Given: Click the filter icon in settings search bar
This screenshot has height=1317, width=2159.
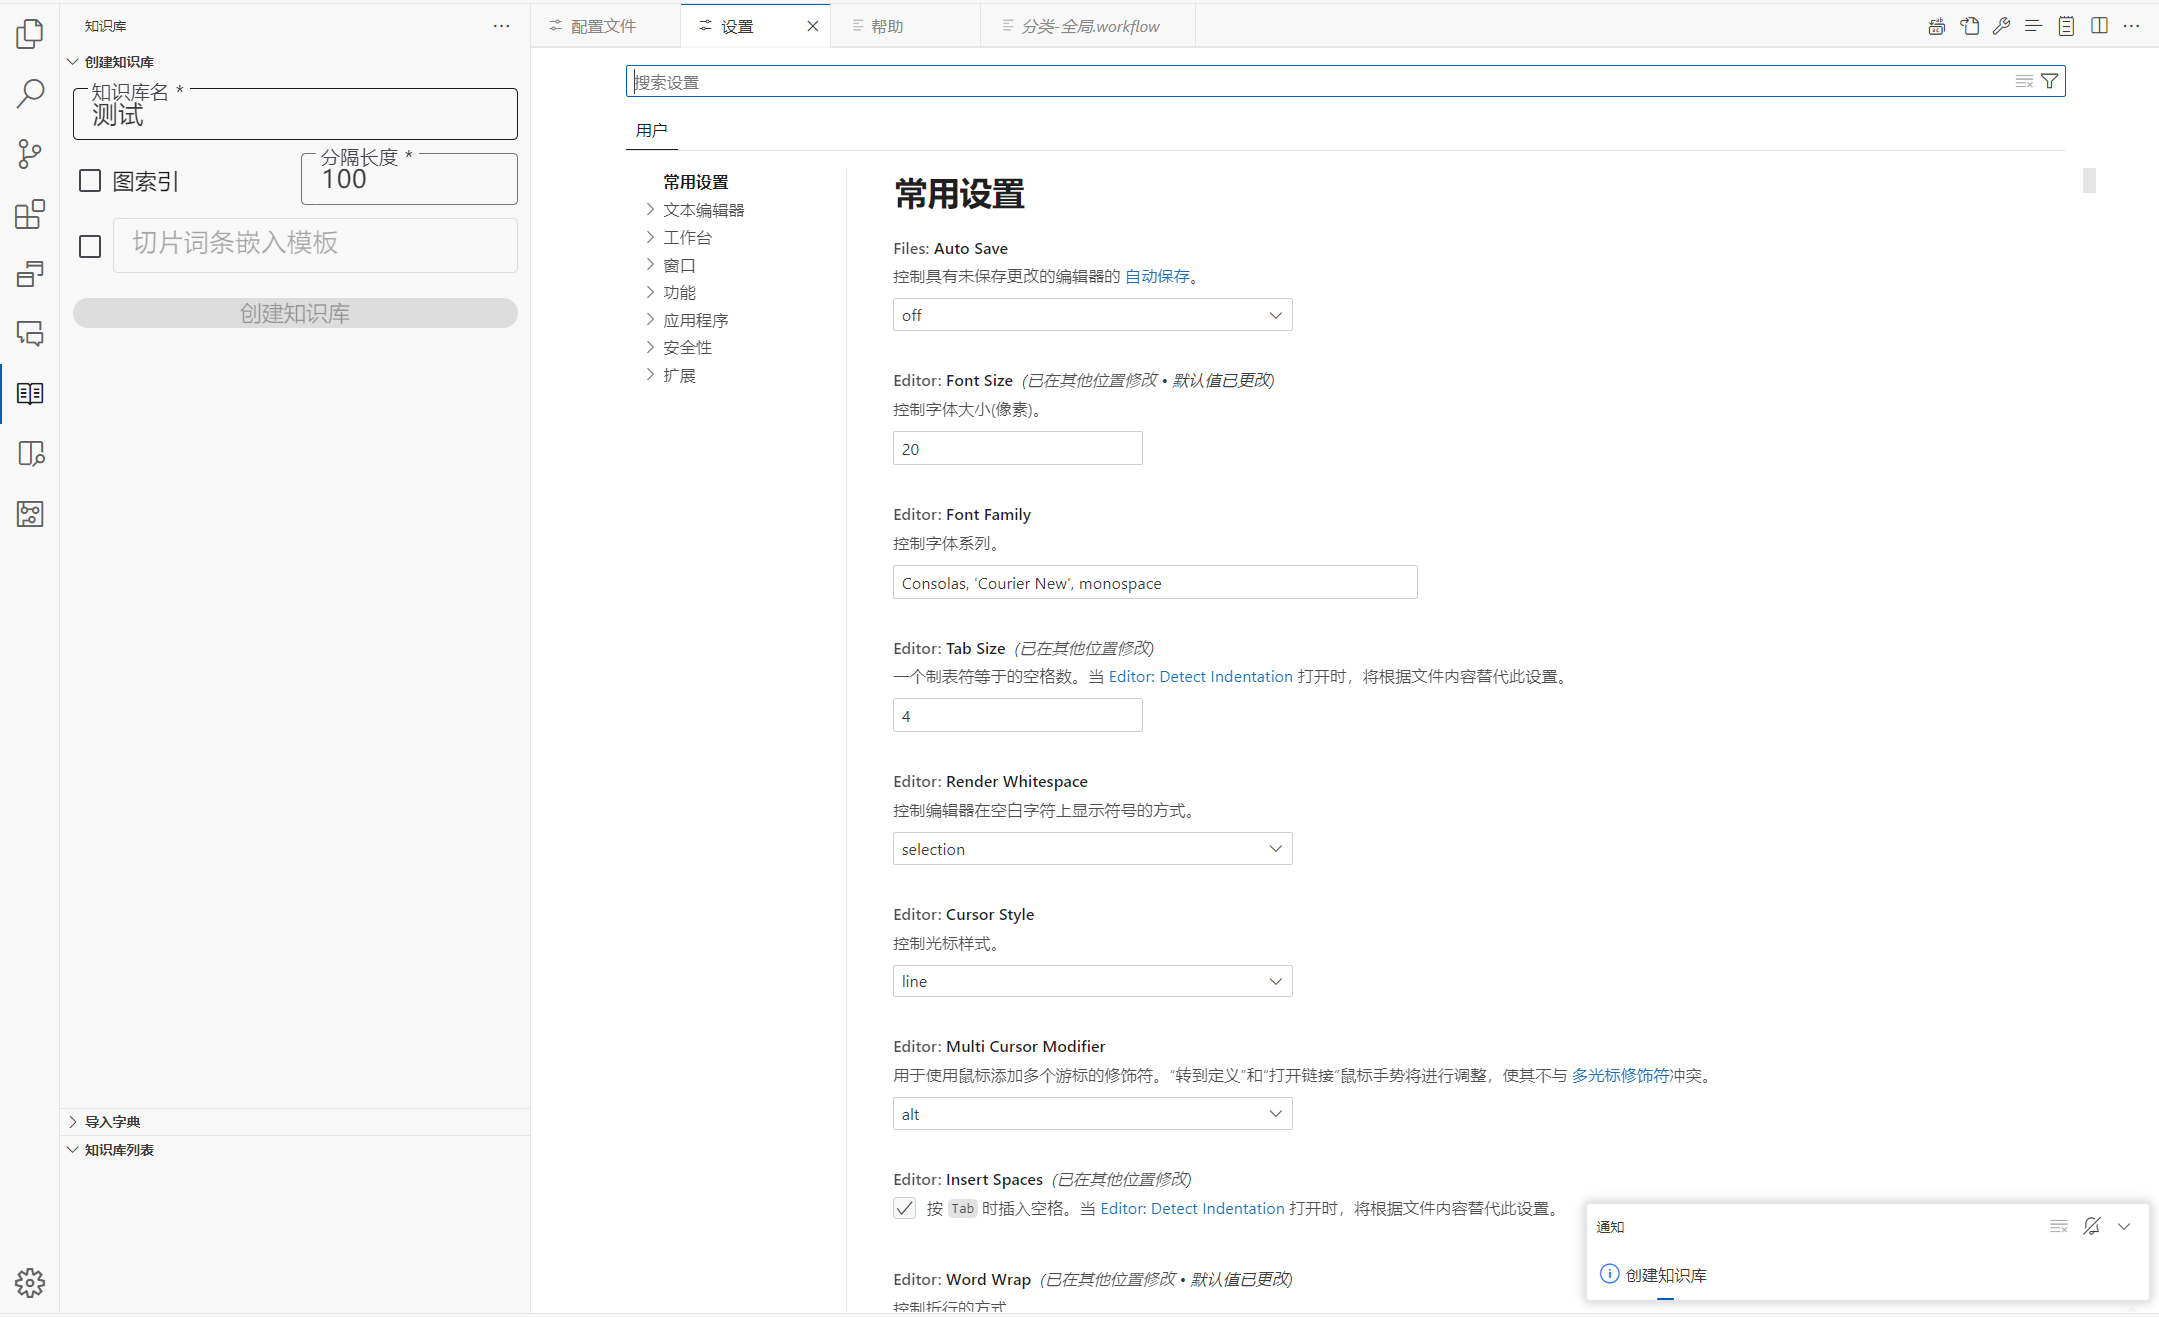Looking at the screenshot, I should point(2049,81).
